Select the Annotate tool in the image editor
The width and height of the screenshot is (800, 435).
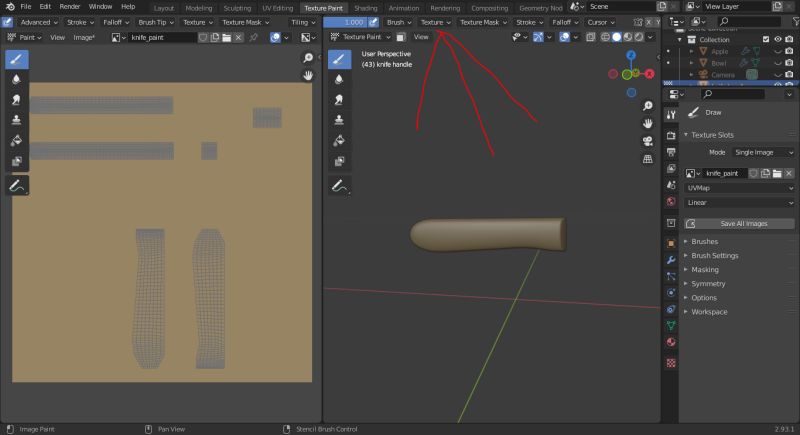point(16,186)
